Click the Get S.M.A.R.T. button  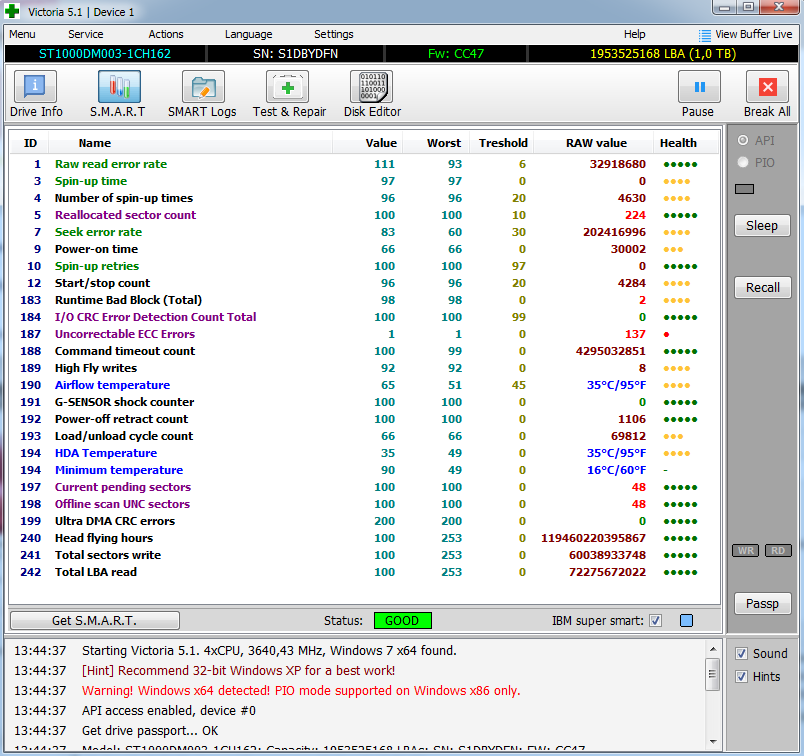pos(94,621)
